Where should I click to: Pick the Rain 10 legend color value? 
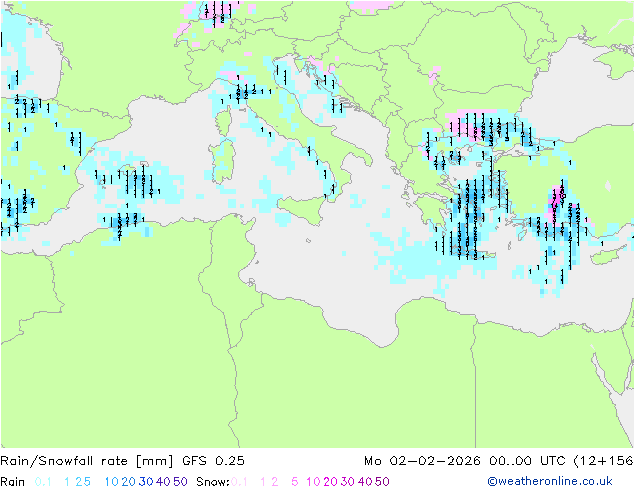[x=112, y=482]
